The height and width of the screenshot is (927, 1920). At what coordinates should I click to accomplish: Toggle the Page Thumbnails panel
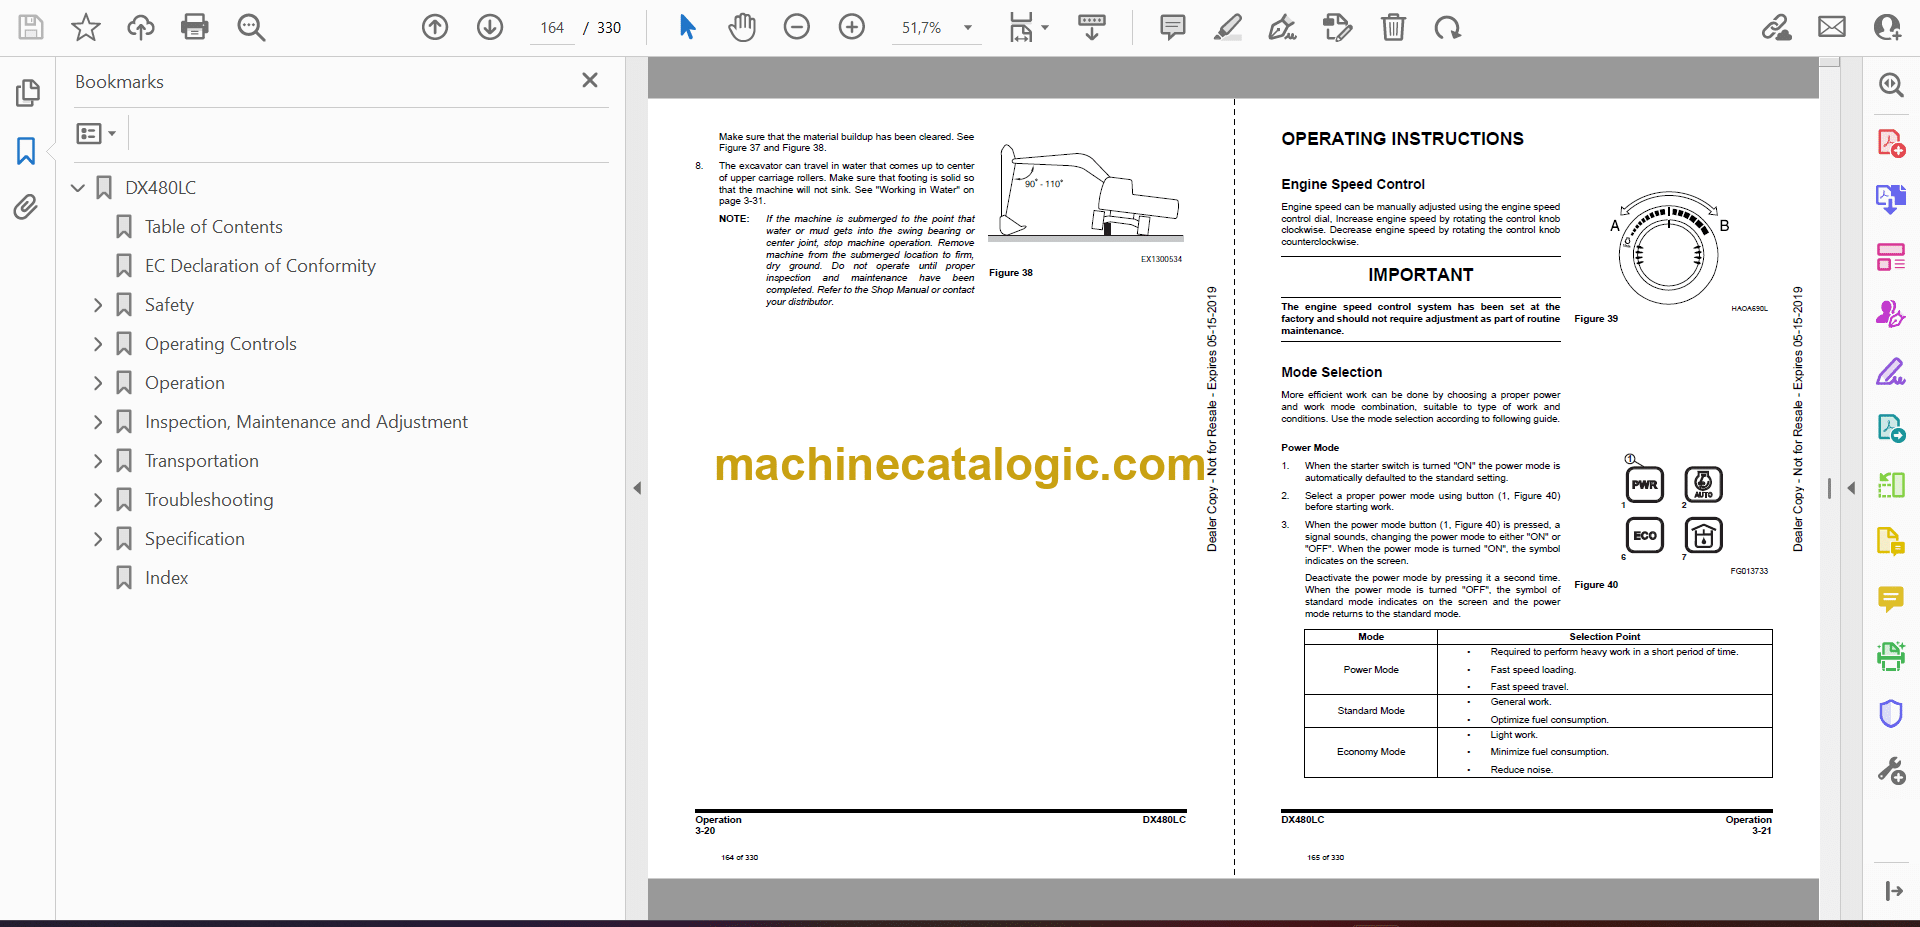click(27, 93)
